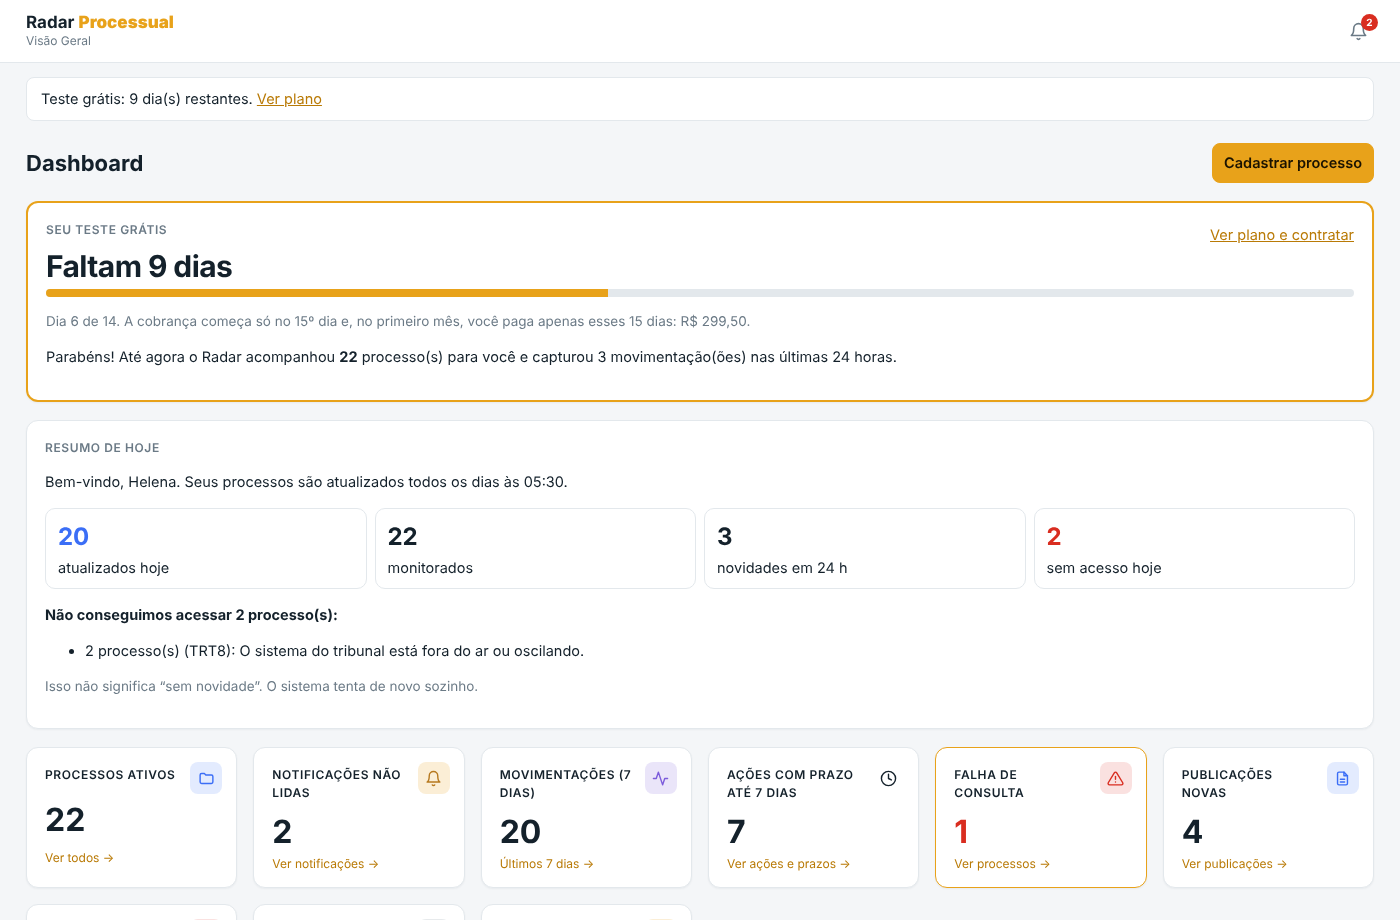Open the Ver ações e prazos link

[788, 864]
